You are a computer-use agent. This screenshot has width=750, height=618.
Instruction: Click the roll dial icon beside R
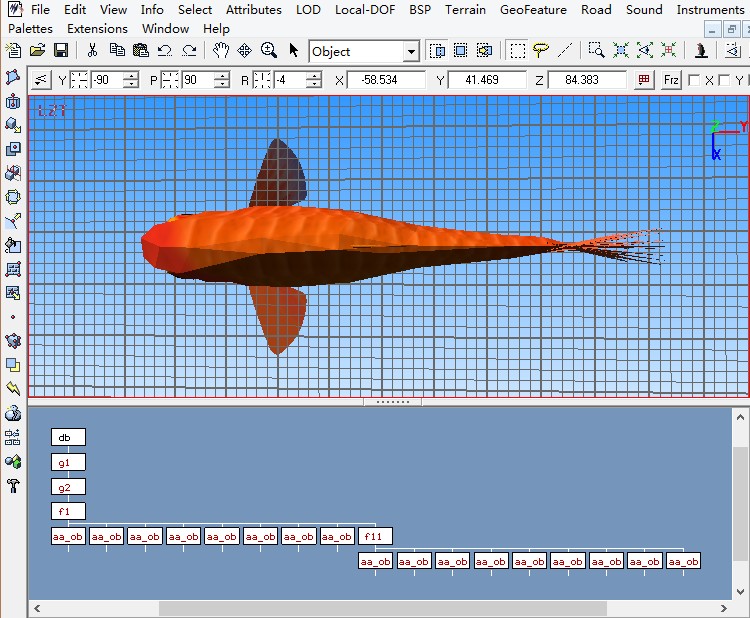pos(262,80)
